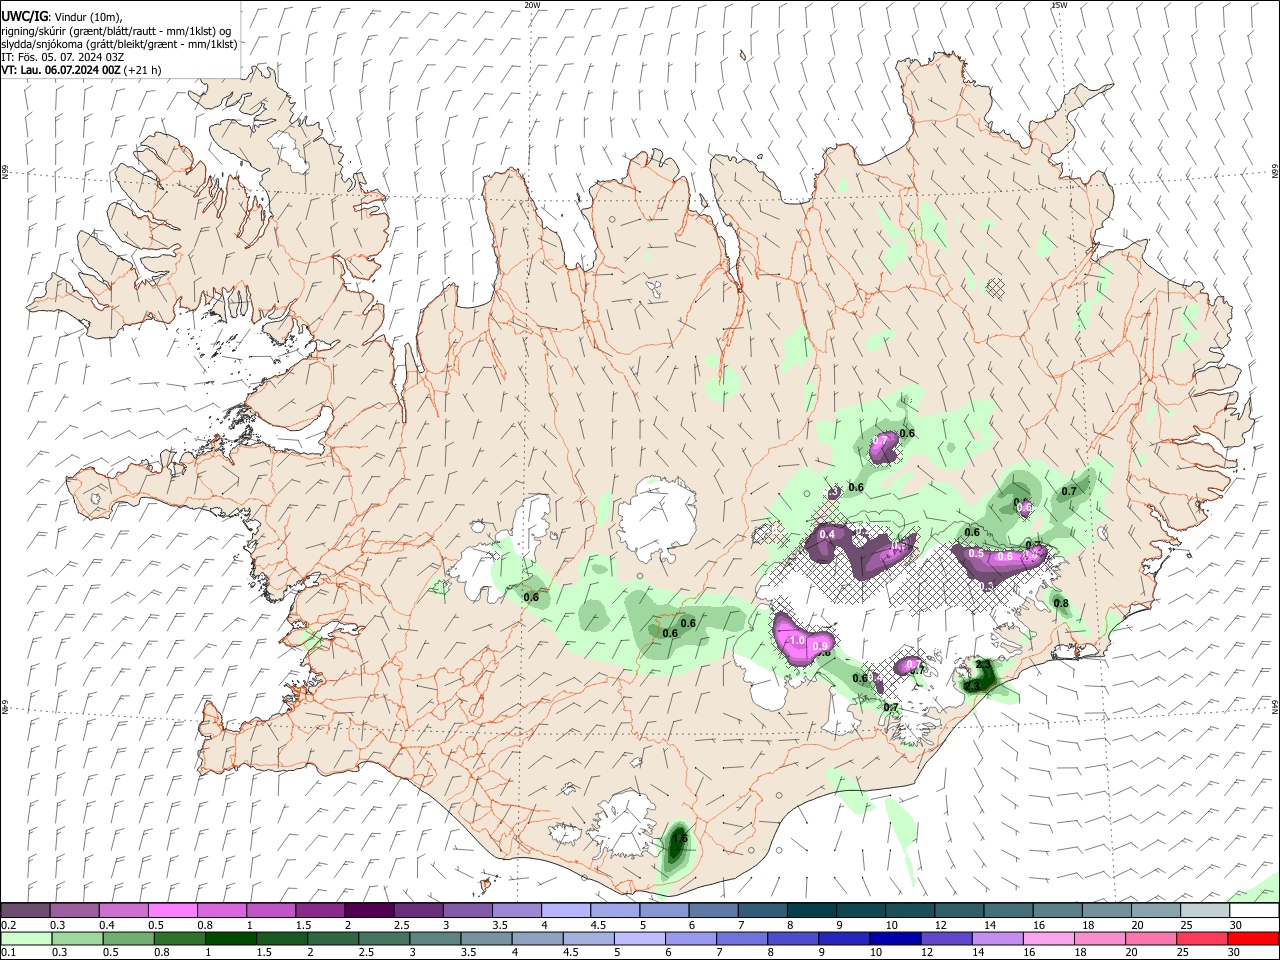This screenshot has width=1280, height=960.
Task: Click the '1.6' rainfall value on the south coast
Action: coord(680,838)
